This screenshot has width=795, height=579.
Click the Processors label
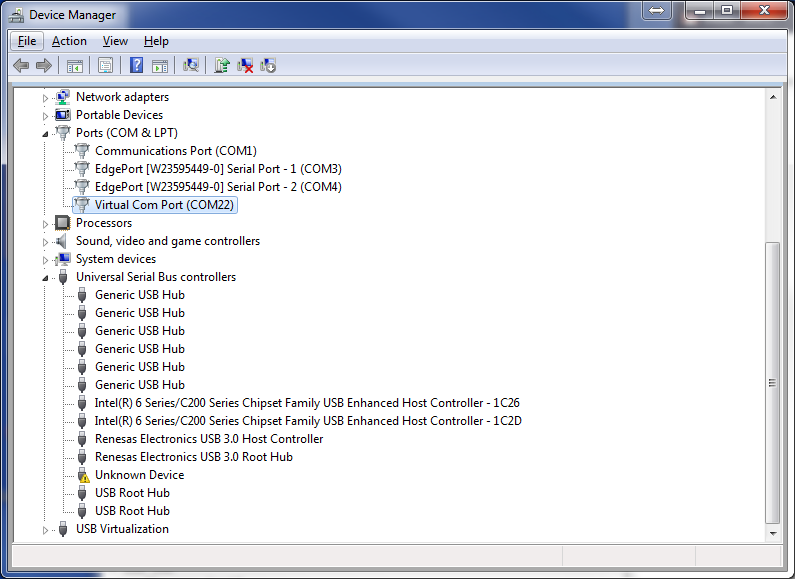[104, 223]
